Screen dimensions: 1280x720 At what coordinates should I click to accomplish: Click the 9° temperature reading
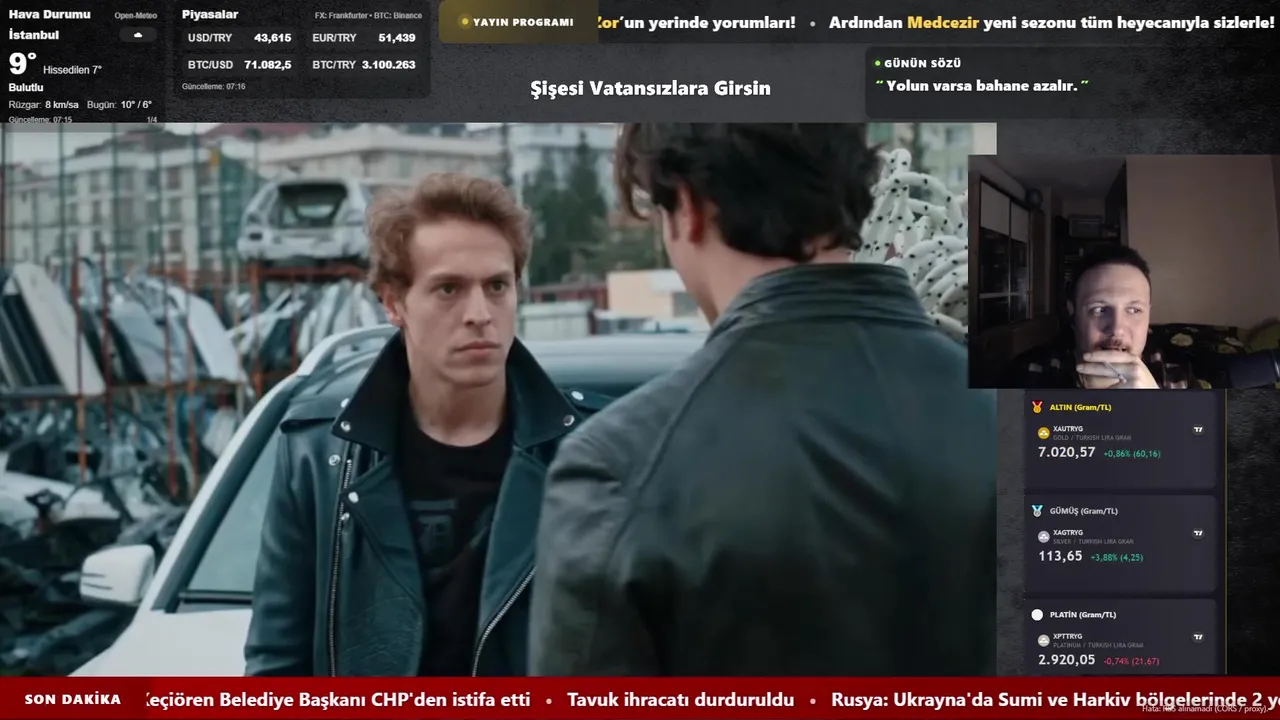pos(23,65)
